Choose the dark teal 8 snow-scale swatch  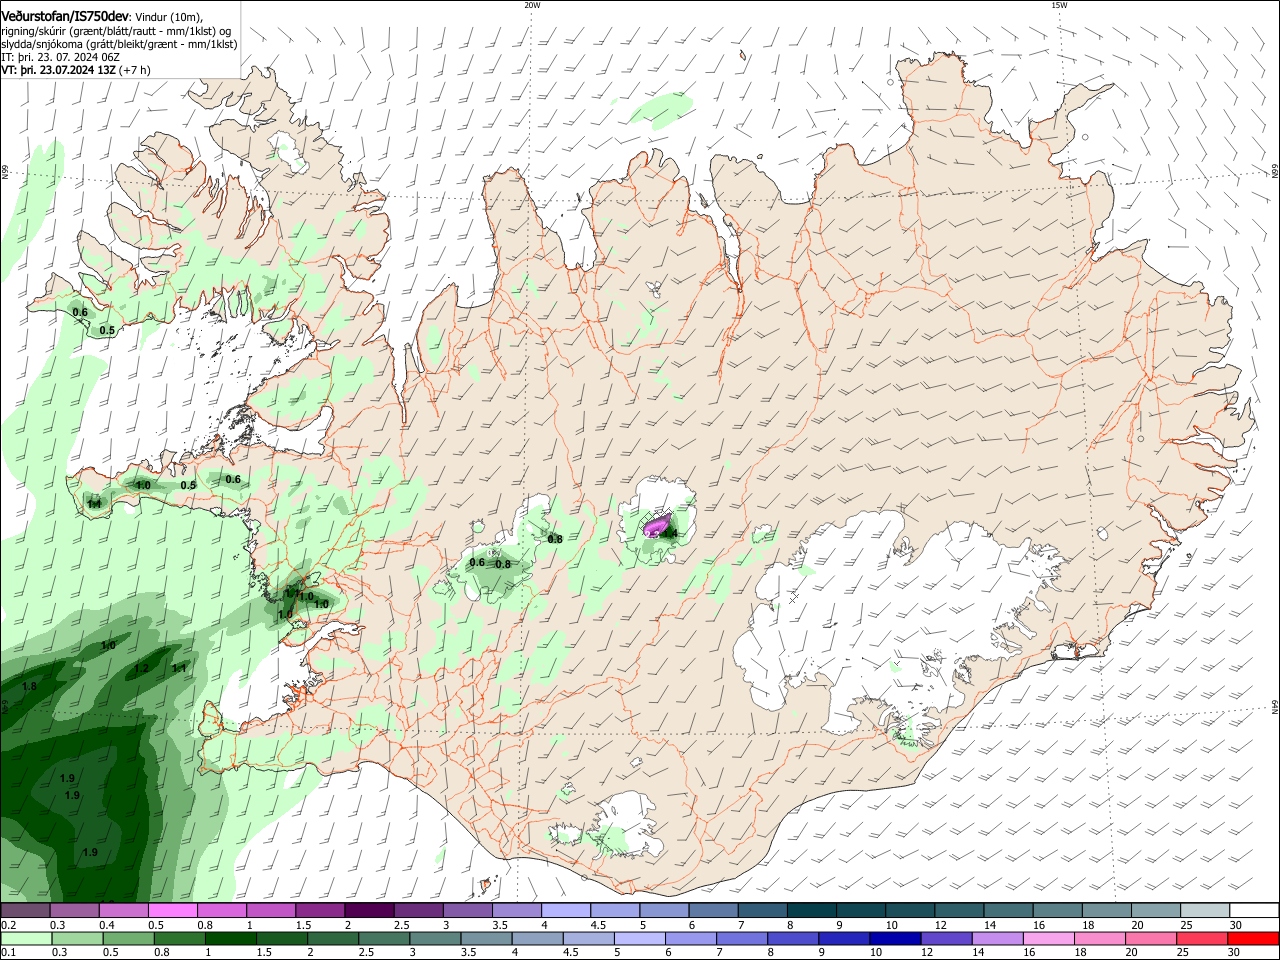pos(811,911)
